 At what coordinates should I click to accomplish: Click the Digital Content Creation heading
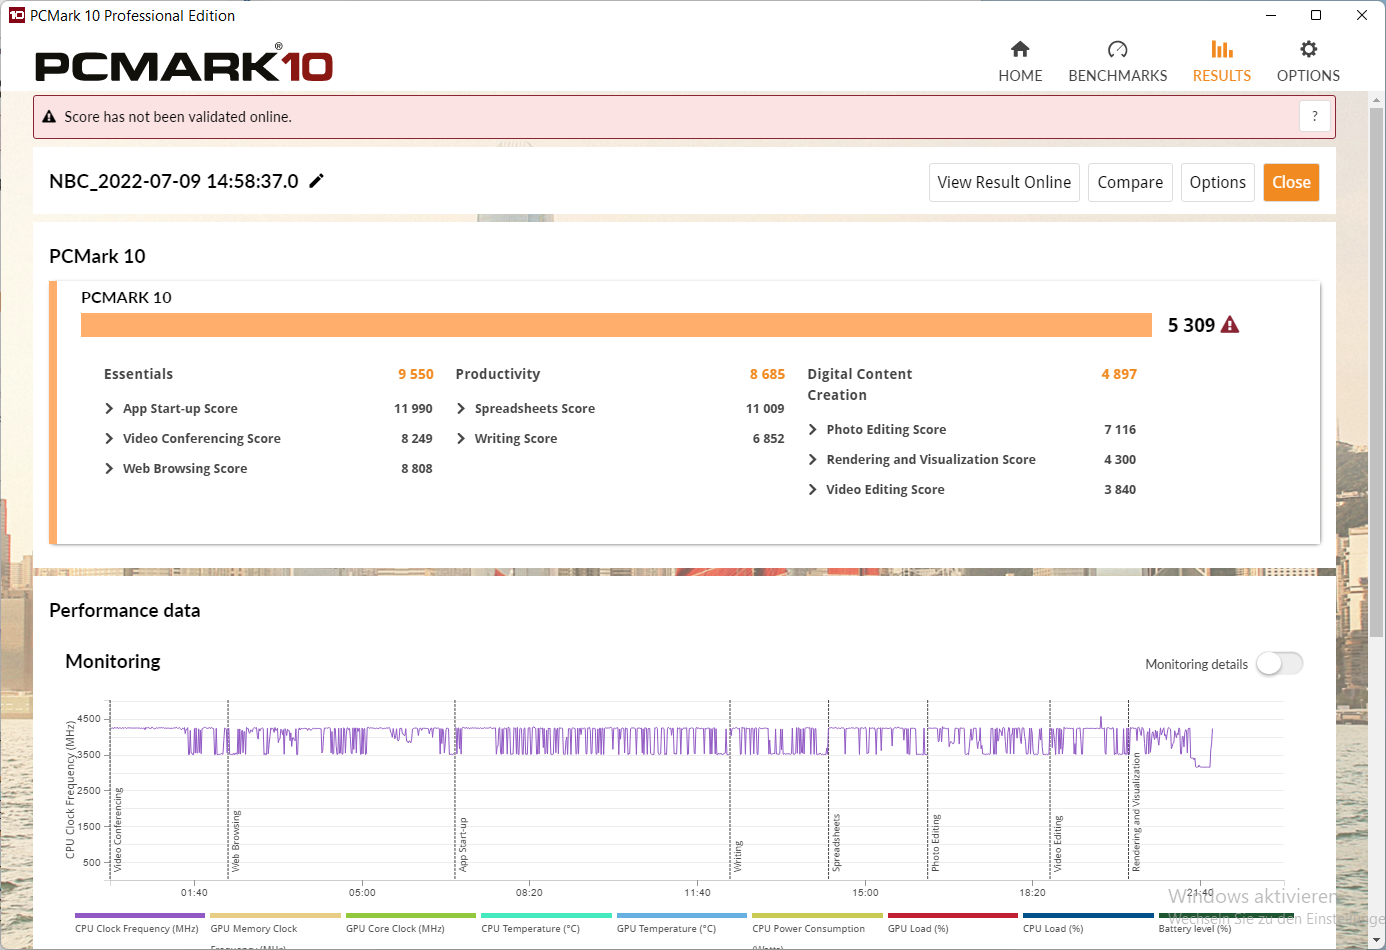pos(860,384)
